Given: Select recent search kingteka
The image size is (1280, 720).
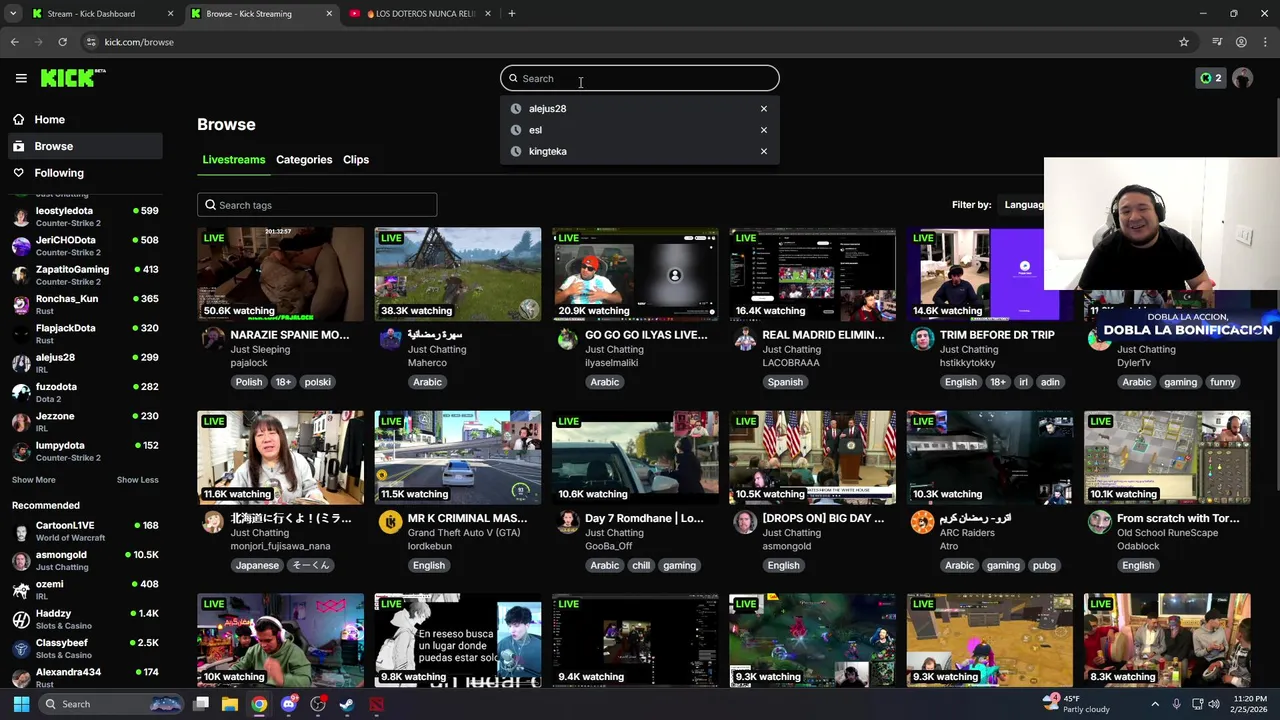Looking at the screenshot, I should [x=547, y=151].
